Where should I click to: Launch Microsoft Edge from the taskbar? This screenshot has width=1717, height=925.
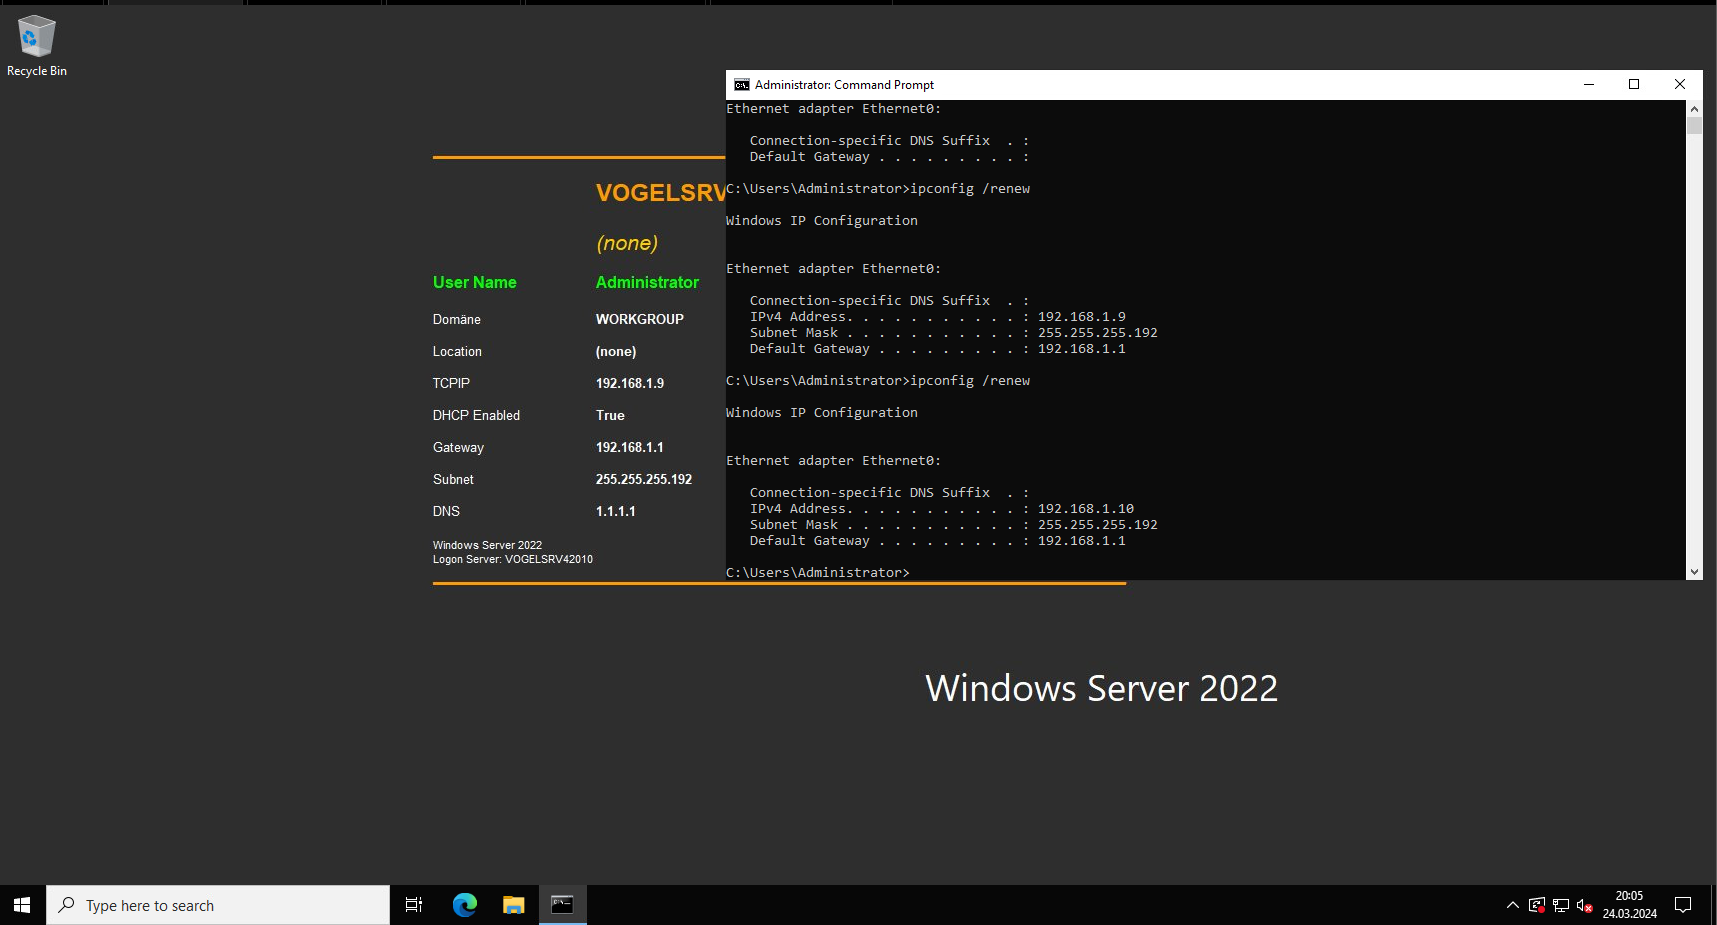click(x=465, y=905)
